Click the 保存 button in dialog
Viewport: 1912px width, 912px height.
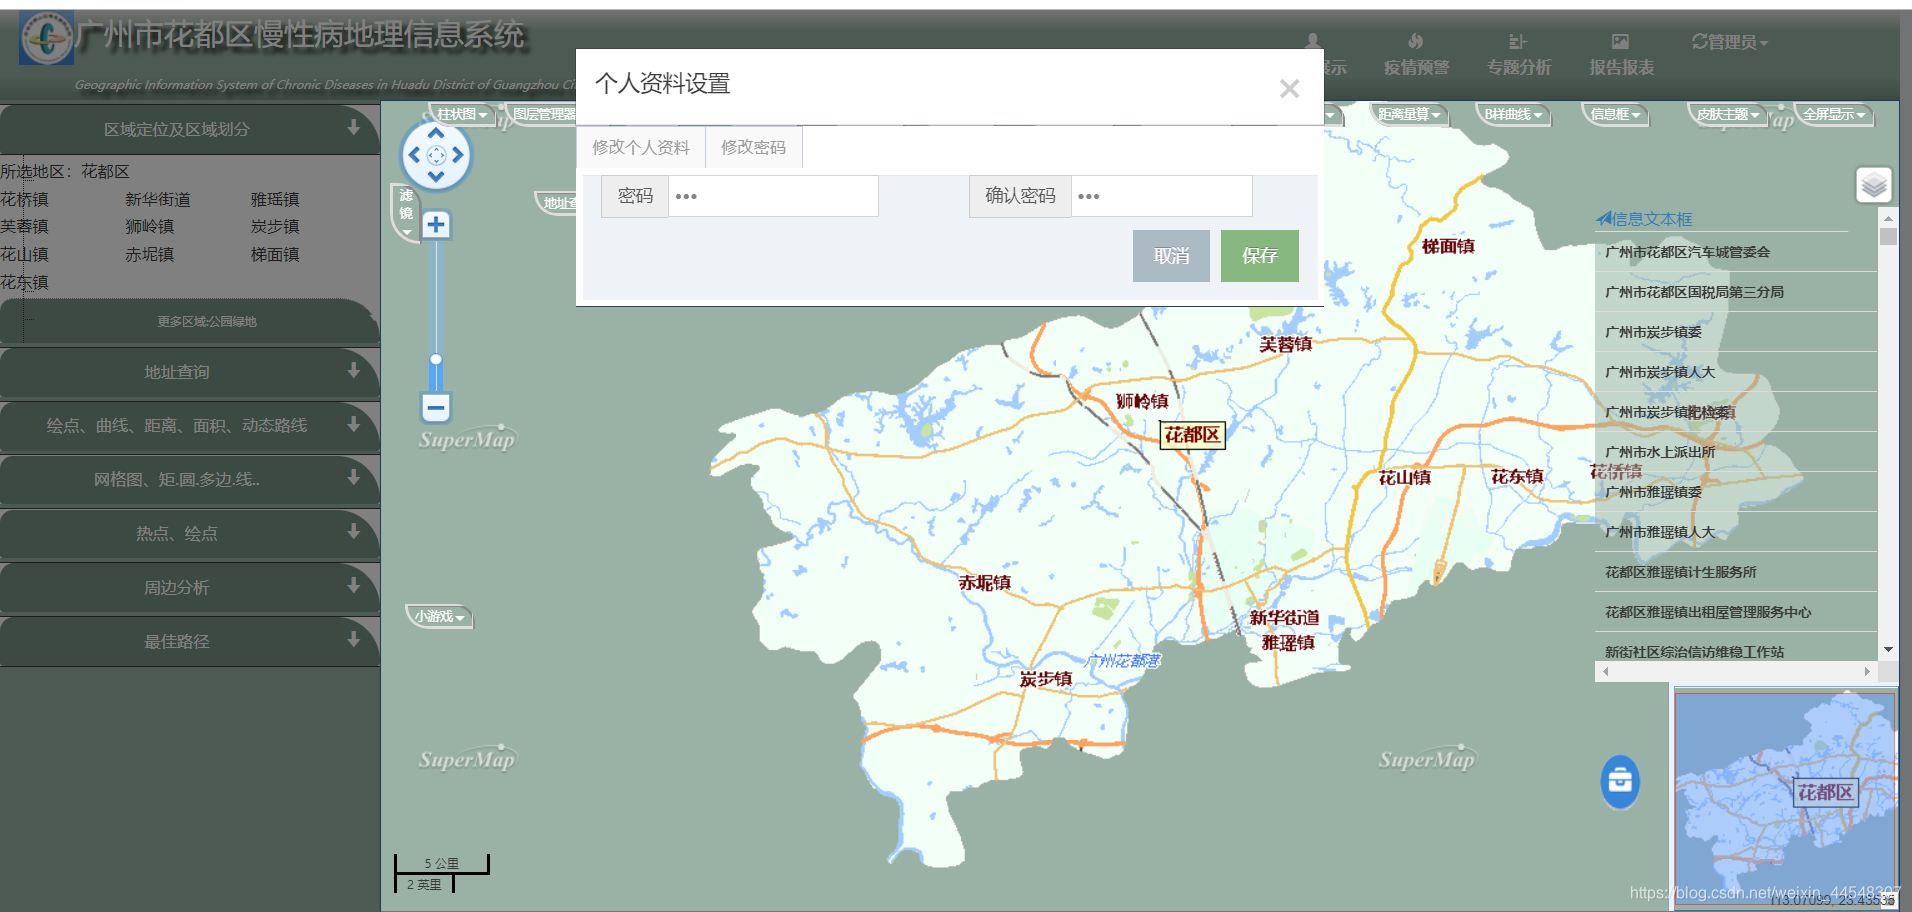tap(1260, 256)
